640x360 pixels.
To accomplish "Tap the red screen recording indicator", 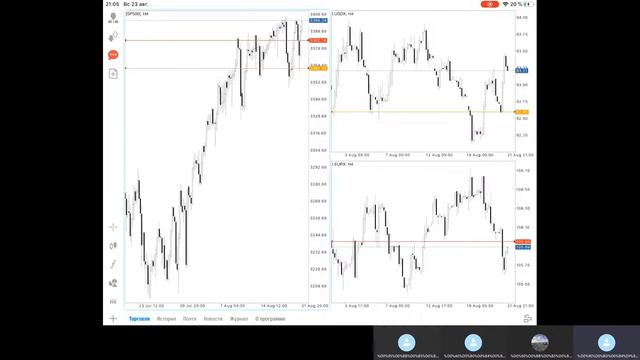I will click(489, 4).
